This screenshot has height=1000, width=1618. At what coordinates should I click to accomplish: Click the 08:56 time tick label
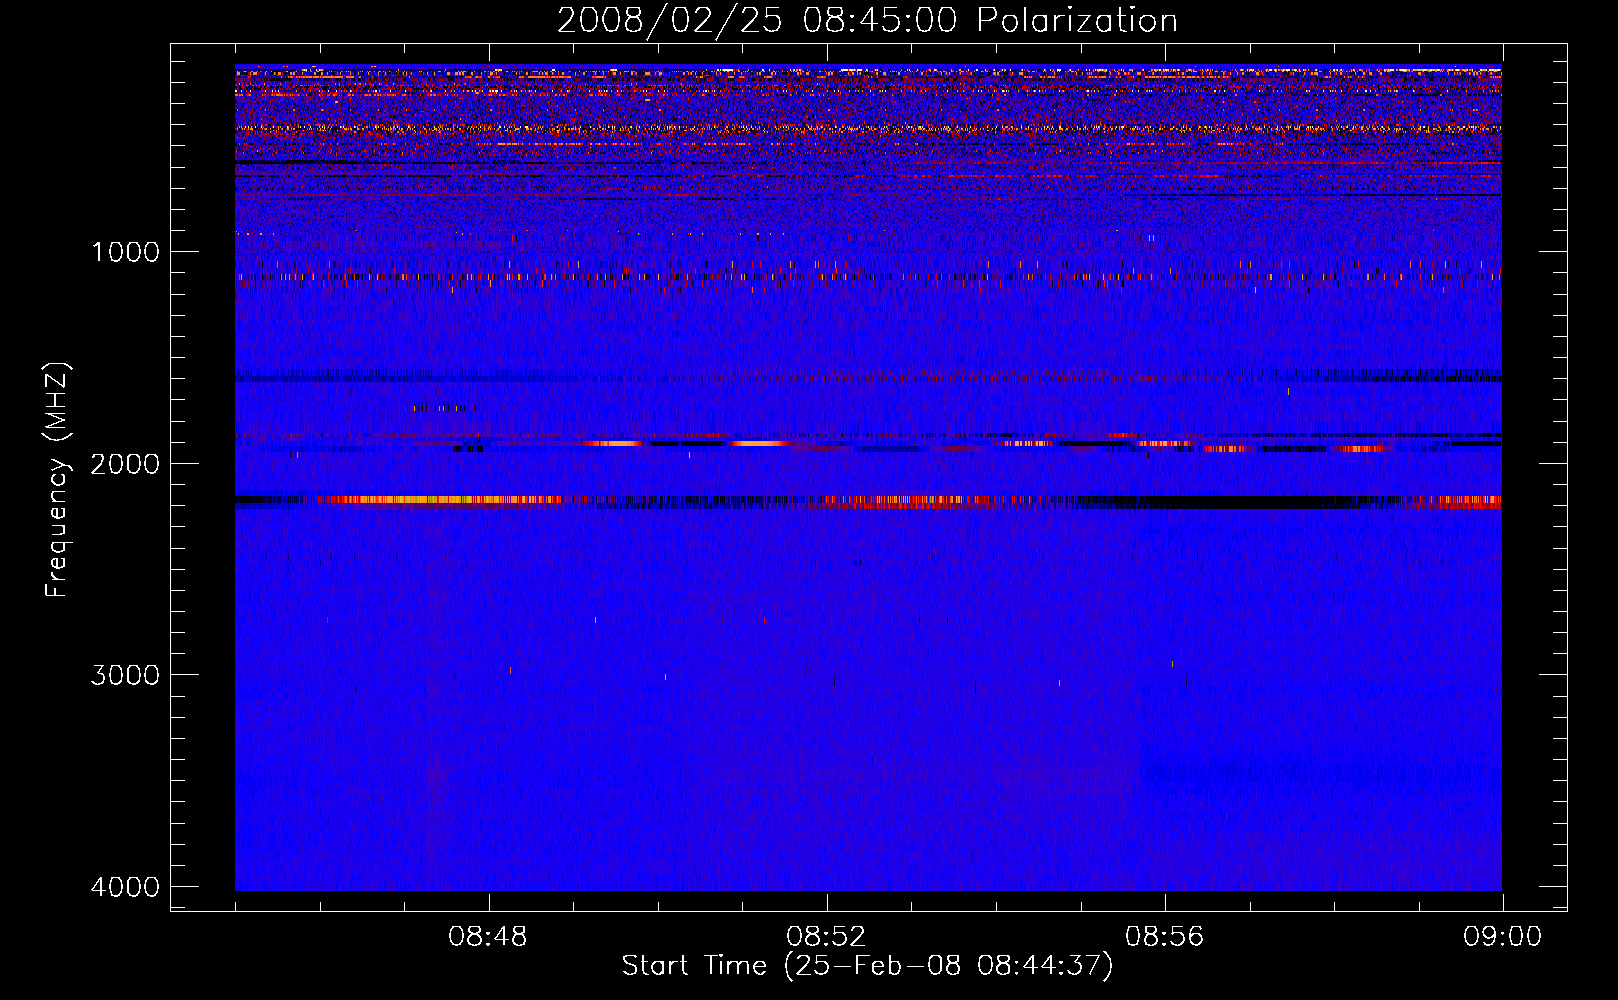point(1165,937)
